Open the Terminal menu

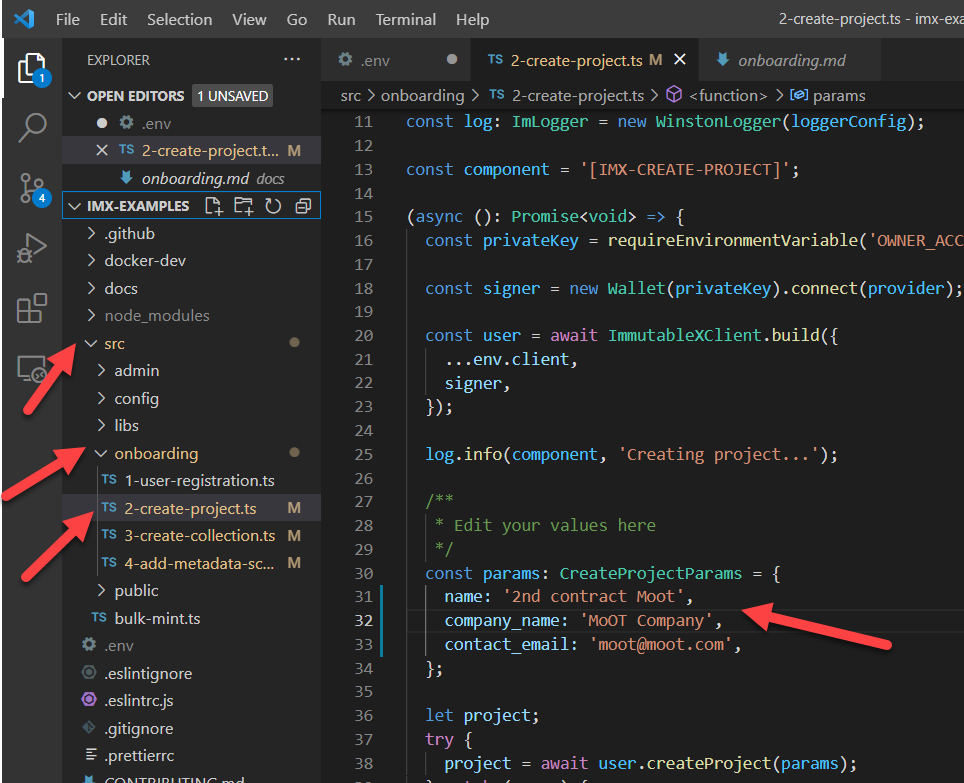[406, 20]
